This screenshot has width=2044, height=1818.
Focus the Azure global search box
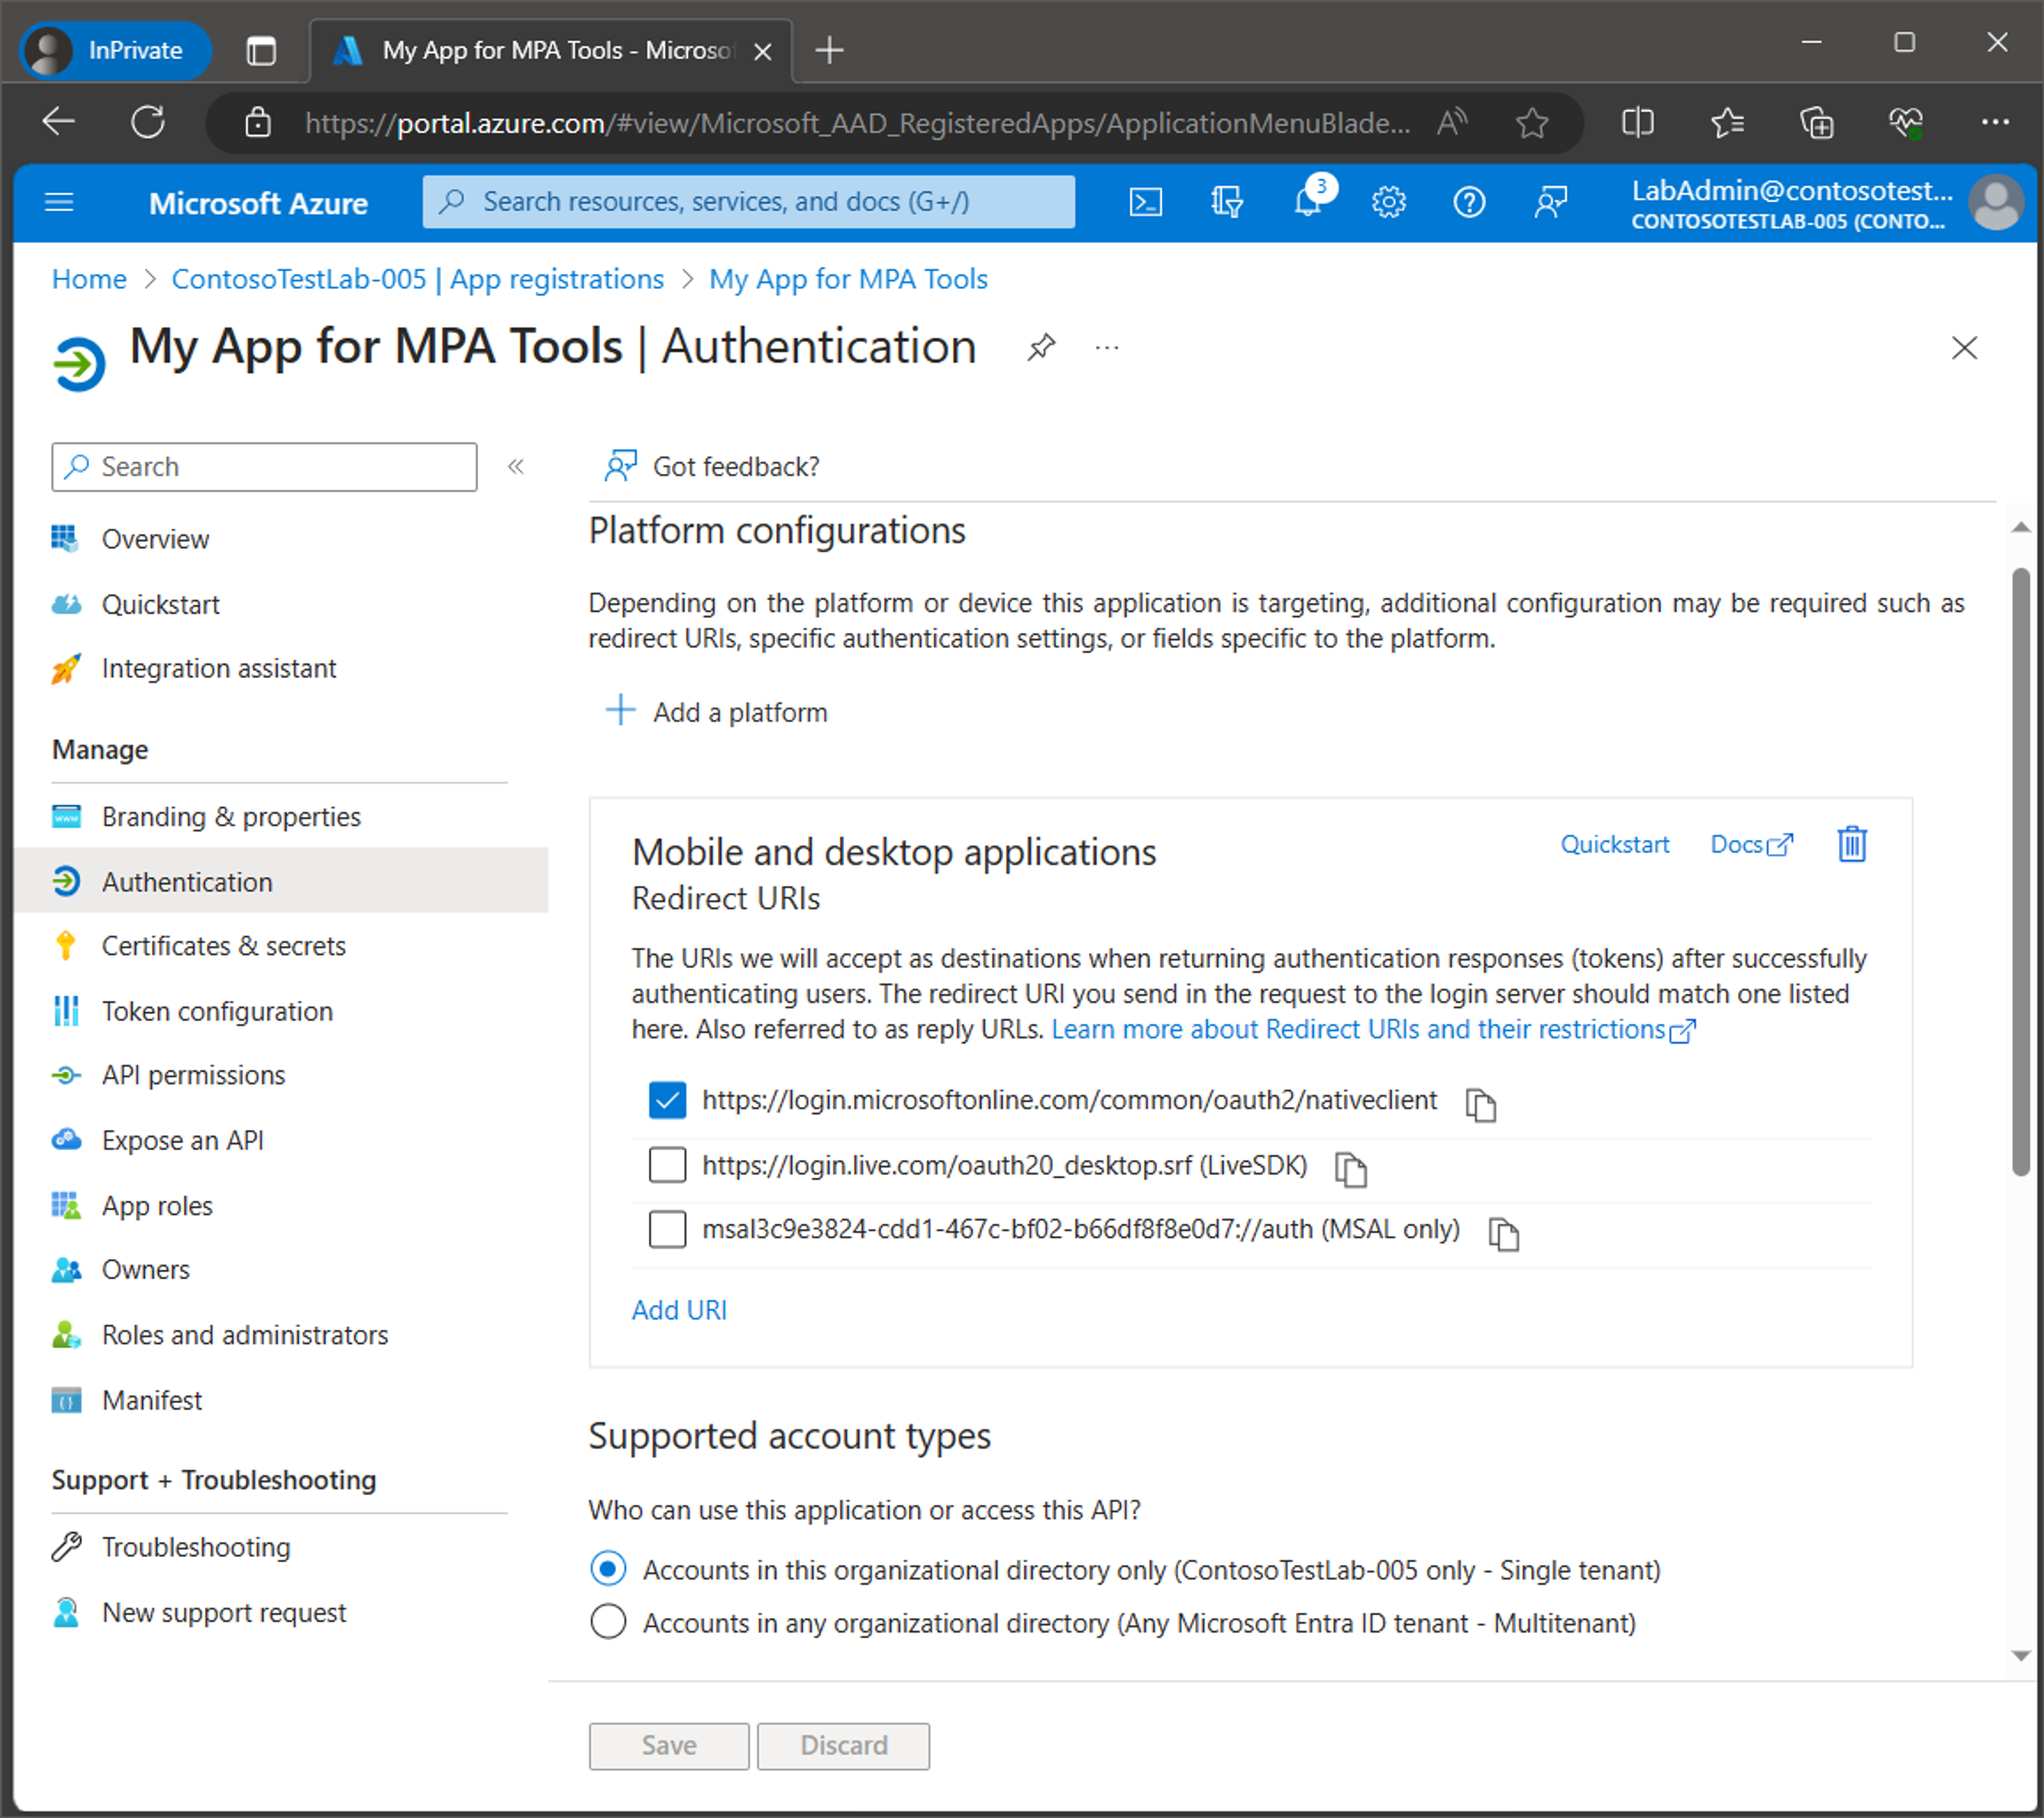(748, 202)
